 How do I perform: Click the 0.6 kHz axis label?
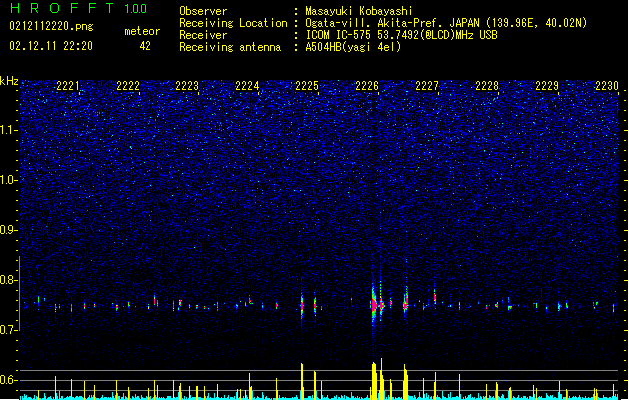[8, 380]
